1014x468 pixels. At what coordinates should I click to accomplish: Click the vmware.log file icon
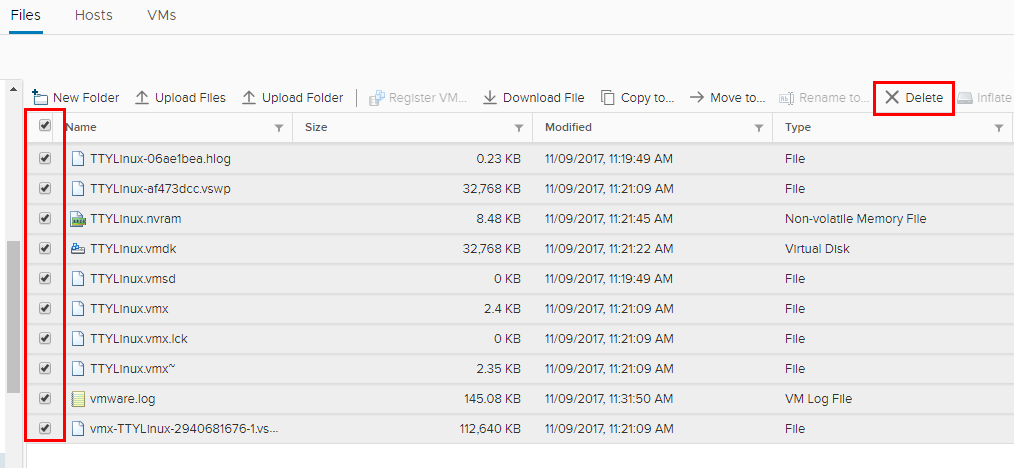point(78,399)
